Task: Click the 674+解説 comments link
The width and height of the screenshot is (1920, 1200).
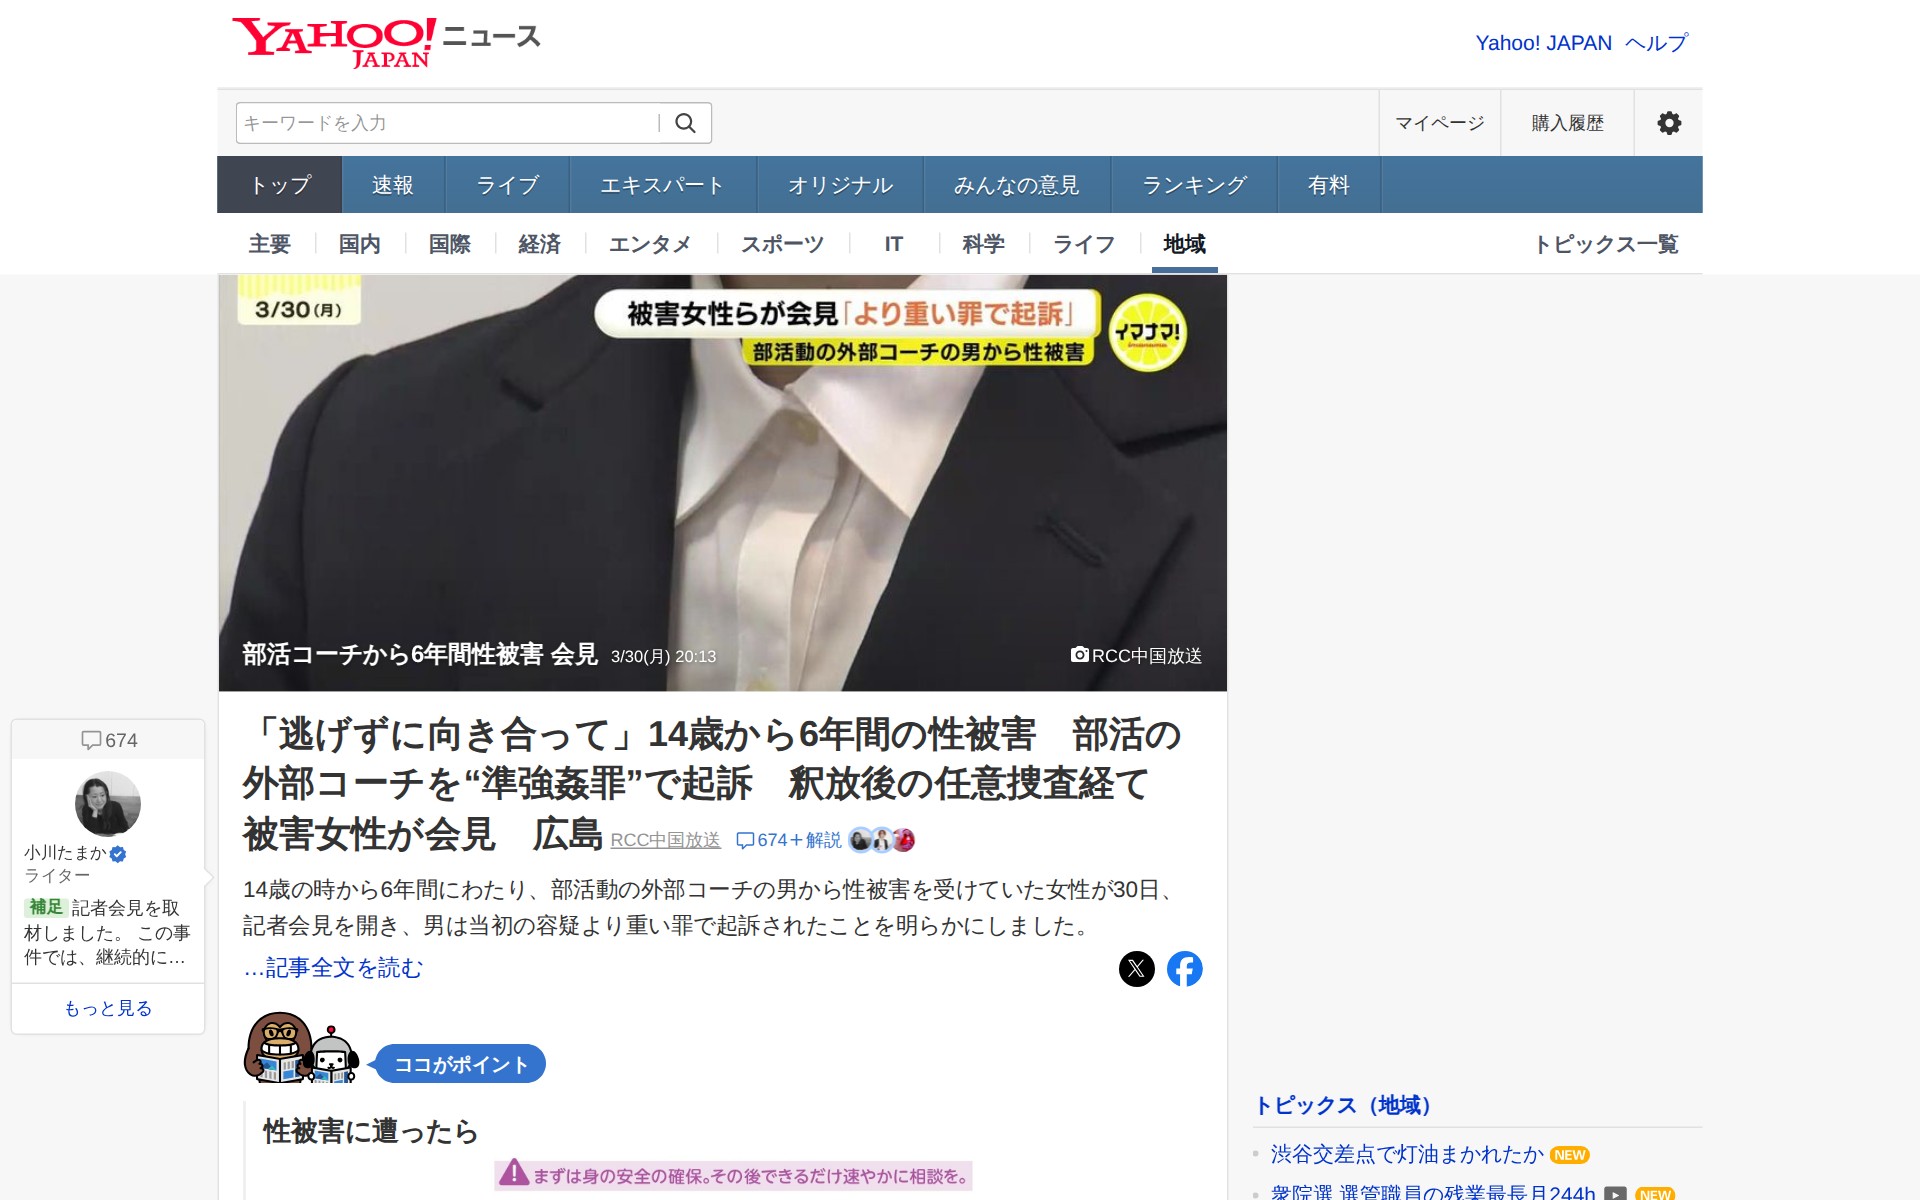Action: click(x=788, y=840)
